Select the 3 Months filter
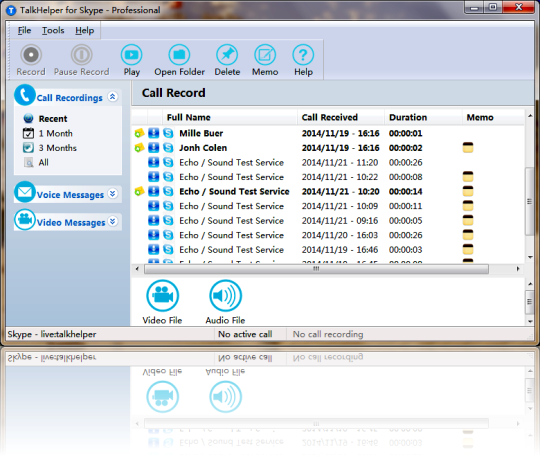This screenshot has width=540, height=457. pyautogui.click(x=58, y=148)
